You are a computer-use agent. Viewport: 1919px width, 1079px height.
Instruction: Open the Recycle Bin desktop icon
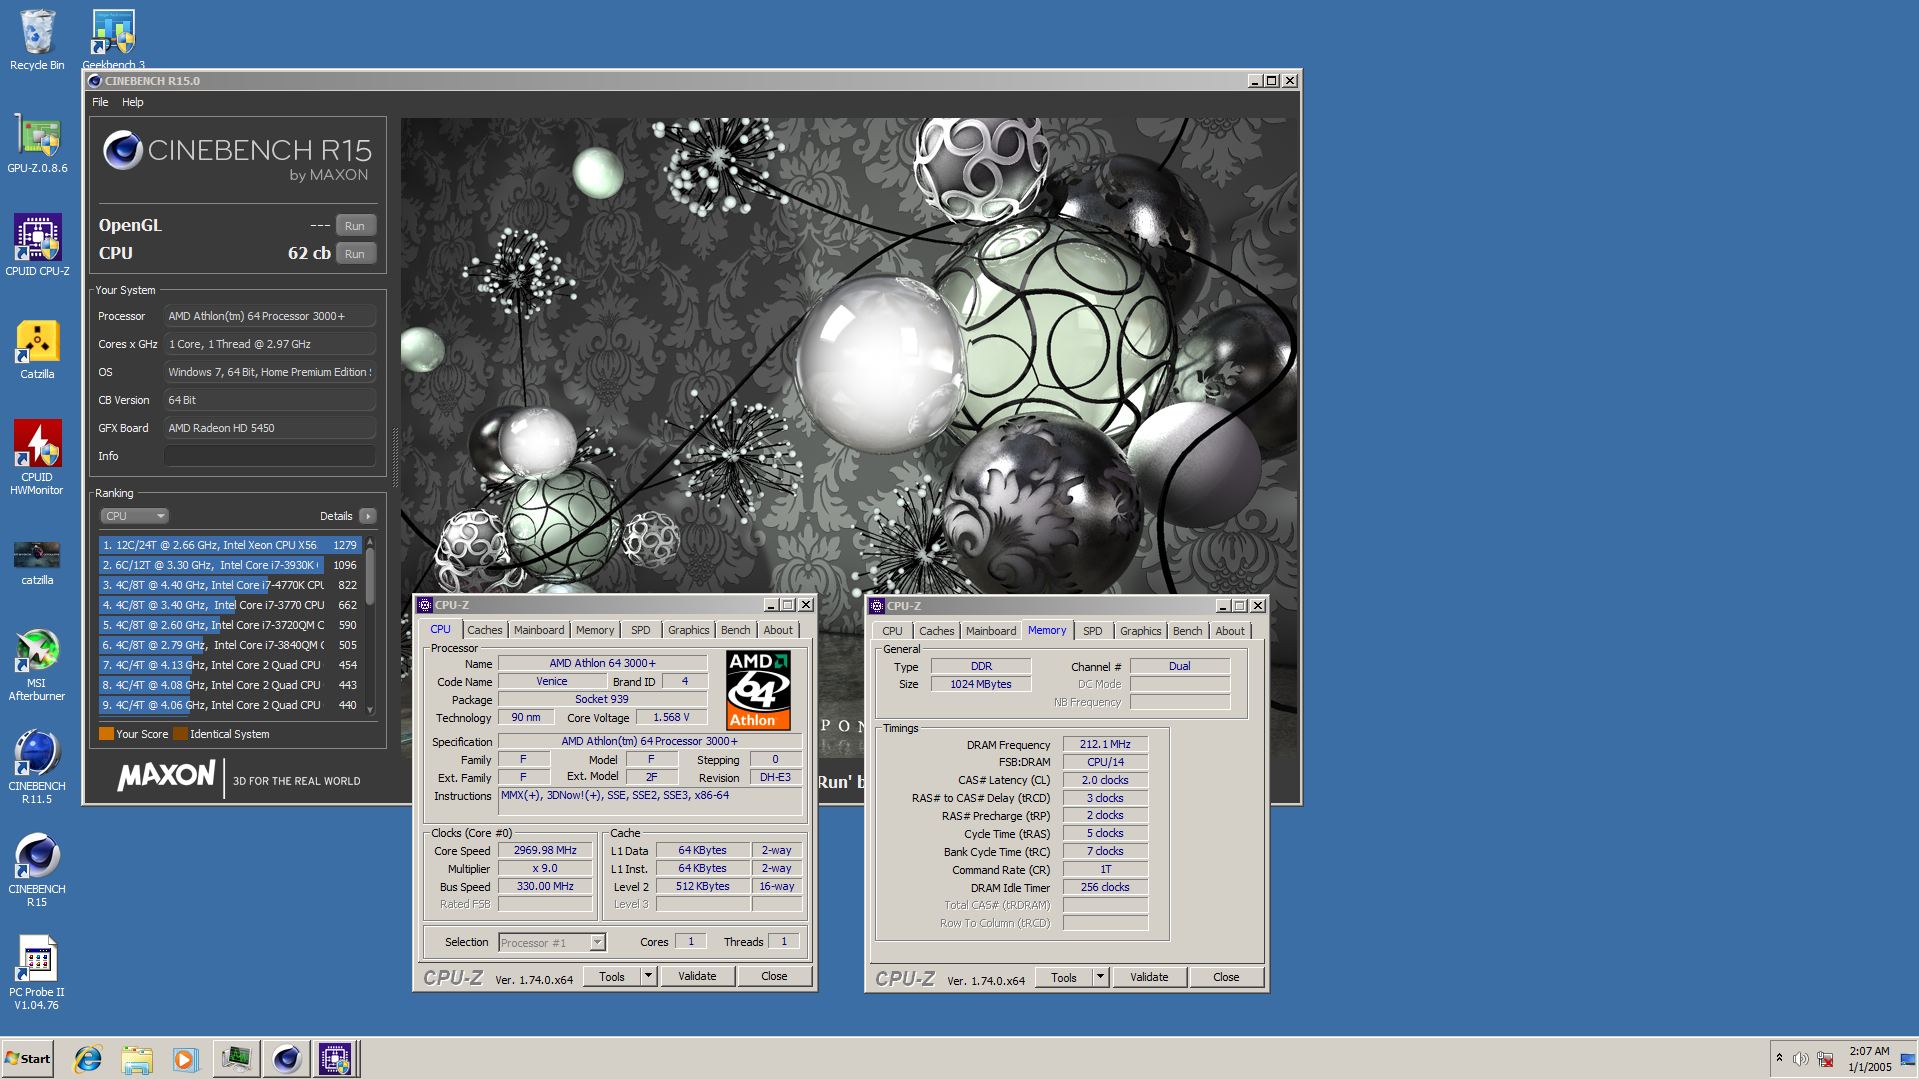click(37, 40)
